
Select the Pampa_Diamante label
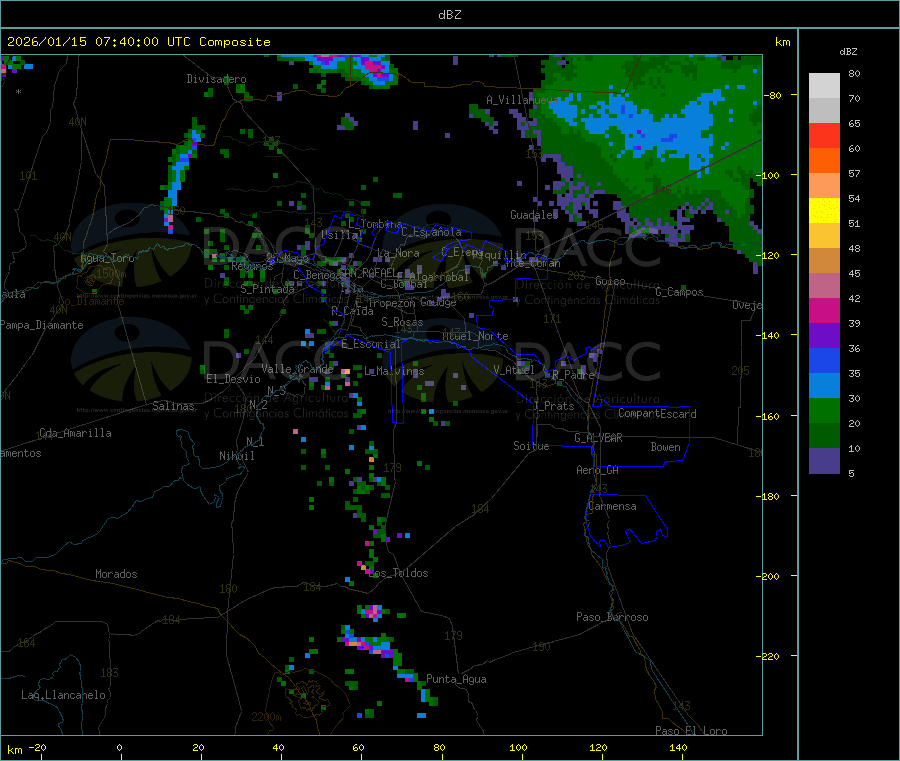[42, 325]
